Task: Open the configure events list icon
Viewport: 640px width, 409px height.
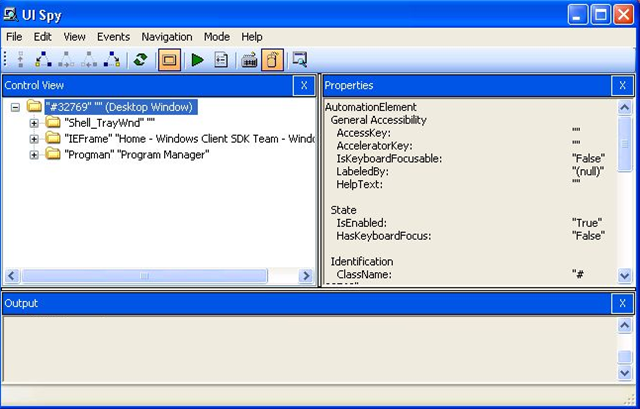Action: (x=221, y=60)
